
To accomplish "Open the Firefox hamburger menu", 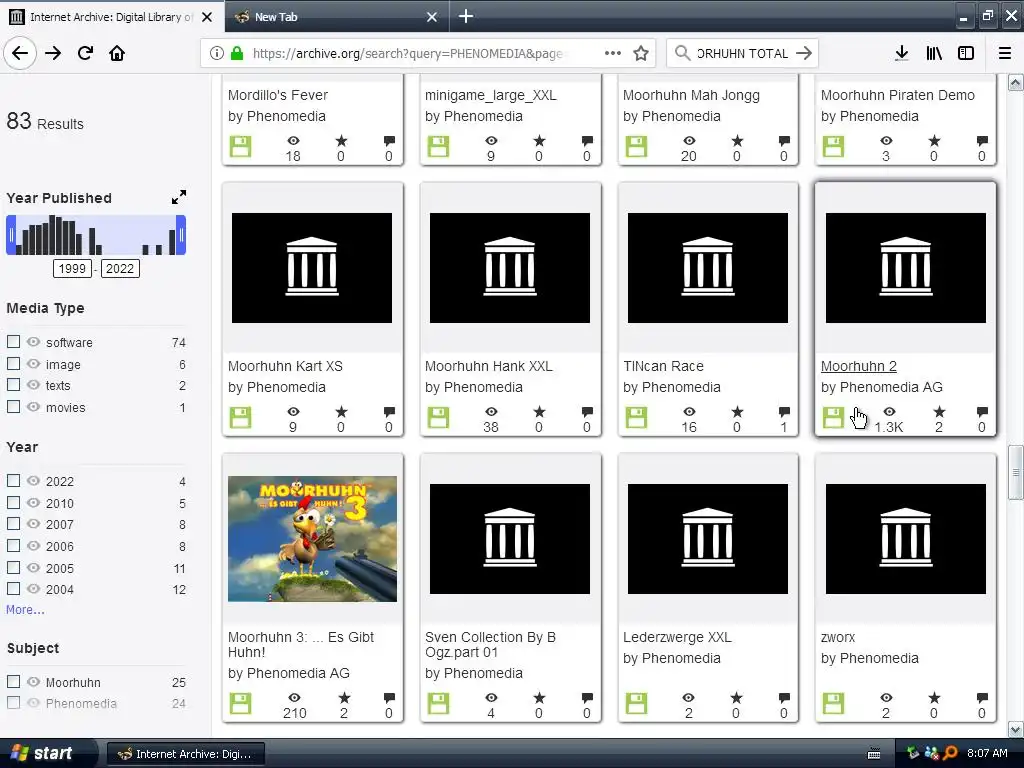I will pyautogui.click(x=1005, y=53).
